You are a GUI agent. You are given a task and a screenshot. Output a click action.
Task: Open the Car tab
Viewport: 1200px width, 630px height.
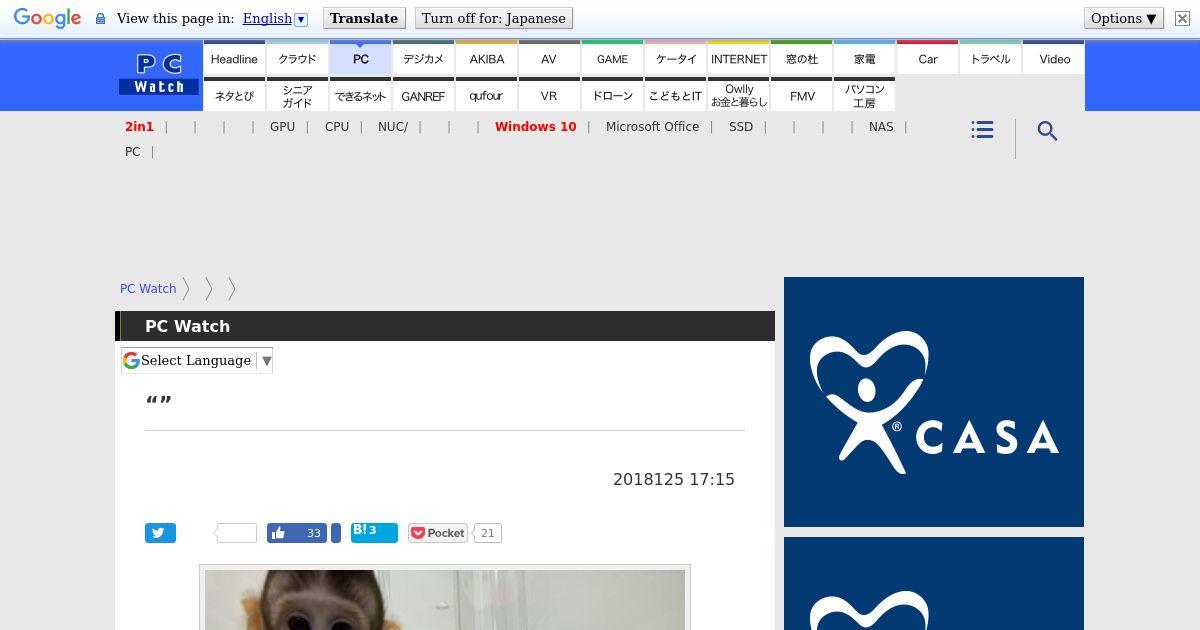pos(928,58)
